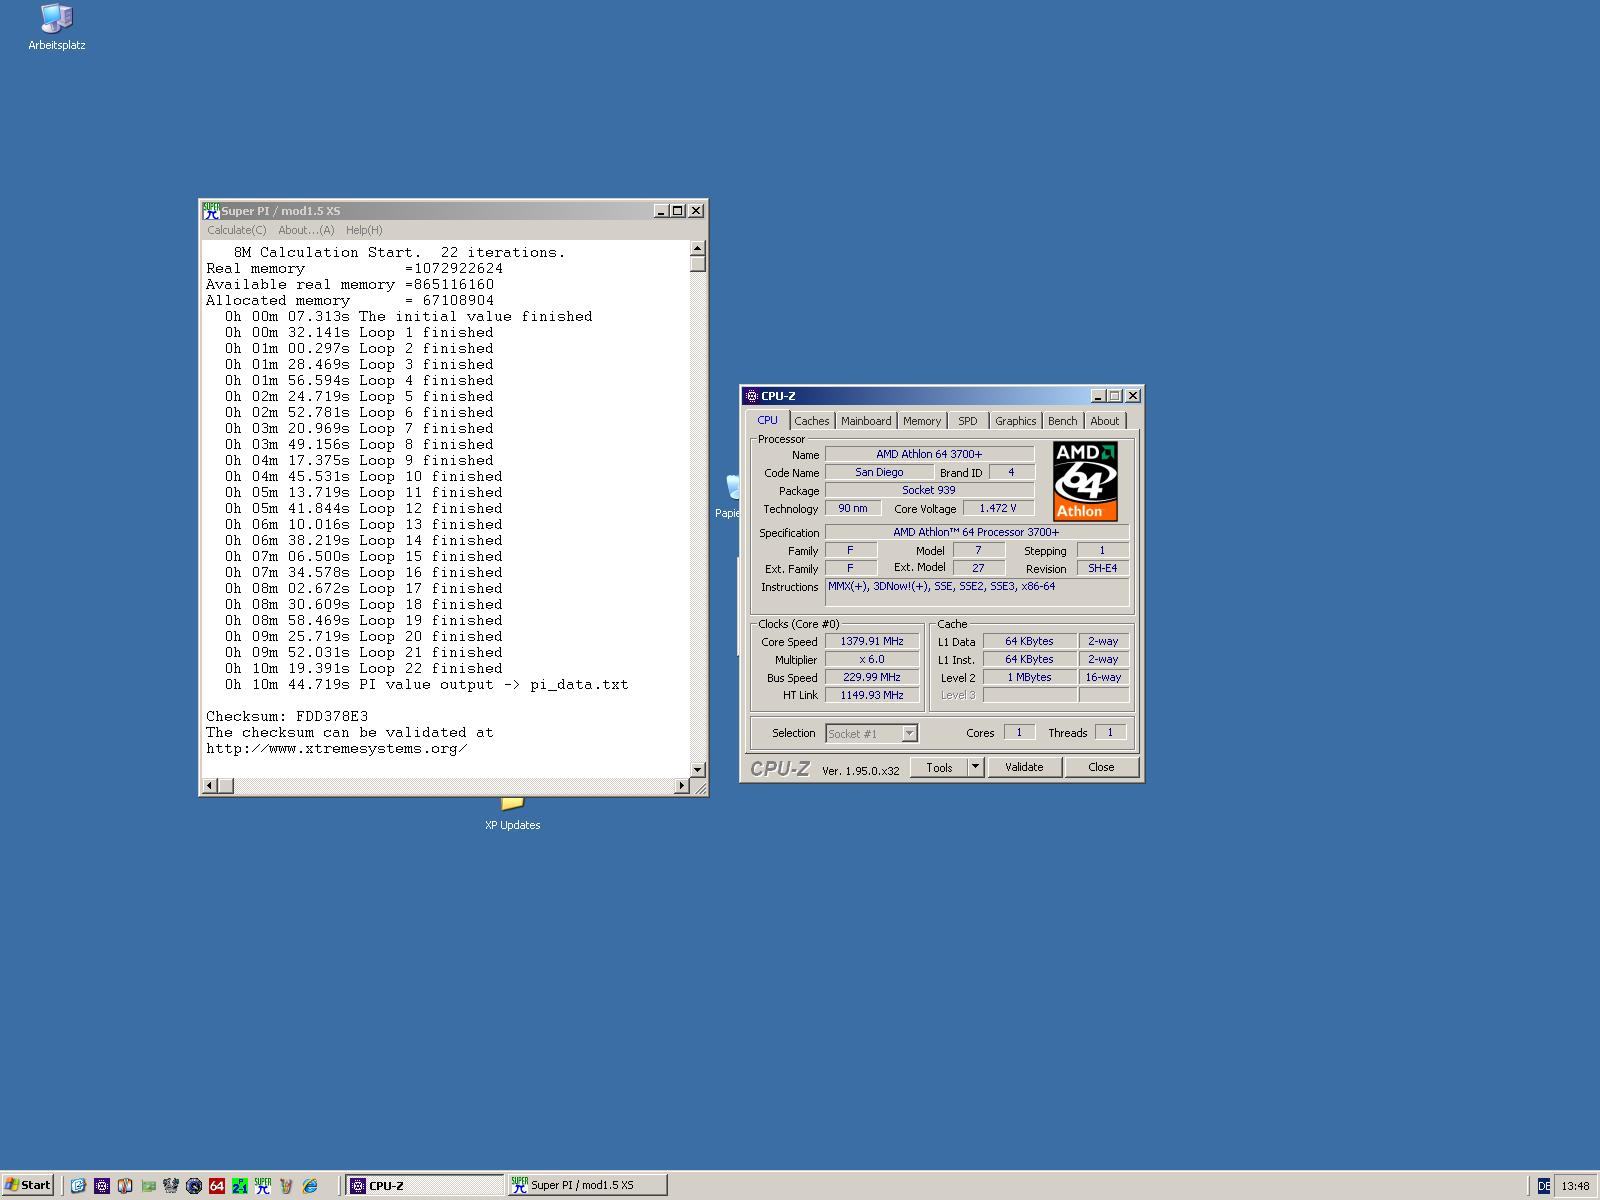Click the Super PI horizontal scrollbar thumb

(226, 786)
